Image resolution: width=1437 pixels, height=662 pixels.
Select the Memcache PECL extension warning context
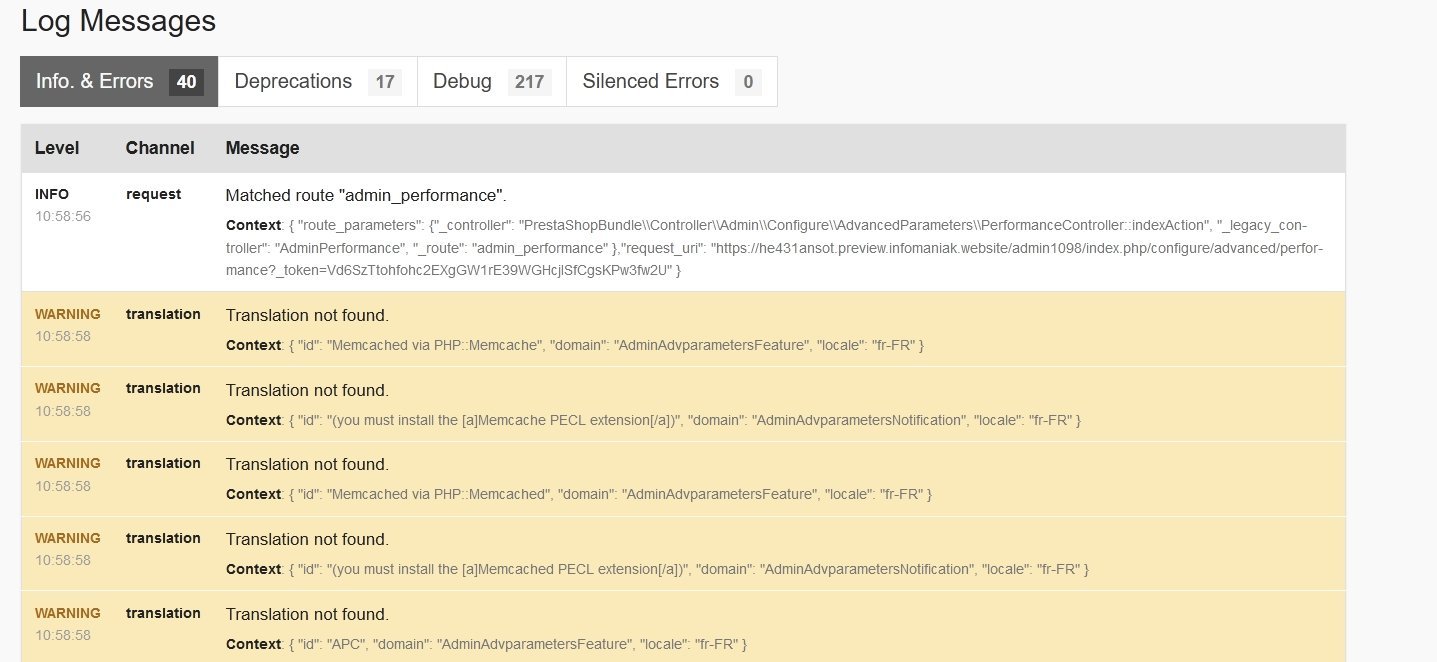point(653,420)
